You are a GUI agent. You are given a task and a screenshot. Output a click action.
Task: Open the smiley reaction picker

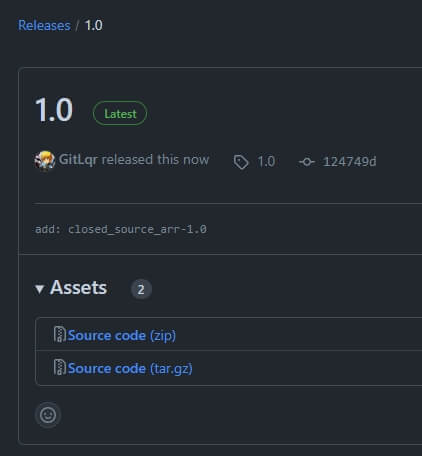(x=48, y=415)
